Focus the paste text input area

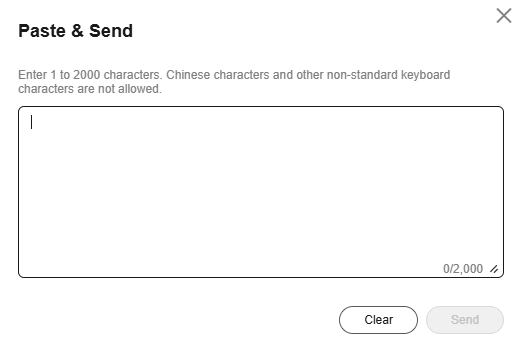coord(261,192)
